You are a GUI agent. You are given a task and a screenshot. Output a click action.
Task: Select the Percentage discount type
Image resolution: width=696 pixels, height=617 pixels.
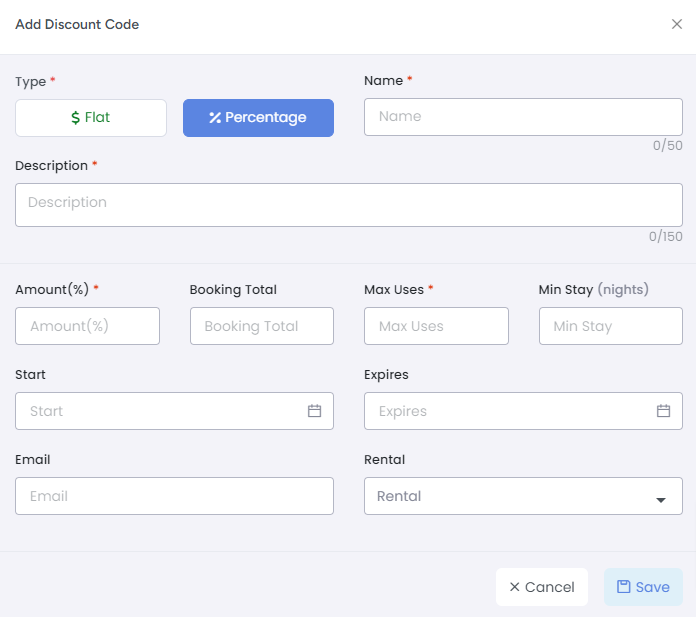click(x=258, y=118)
